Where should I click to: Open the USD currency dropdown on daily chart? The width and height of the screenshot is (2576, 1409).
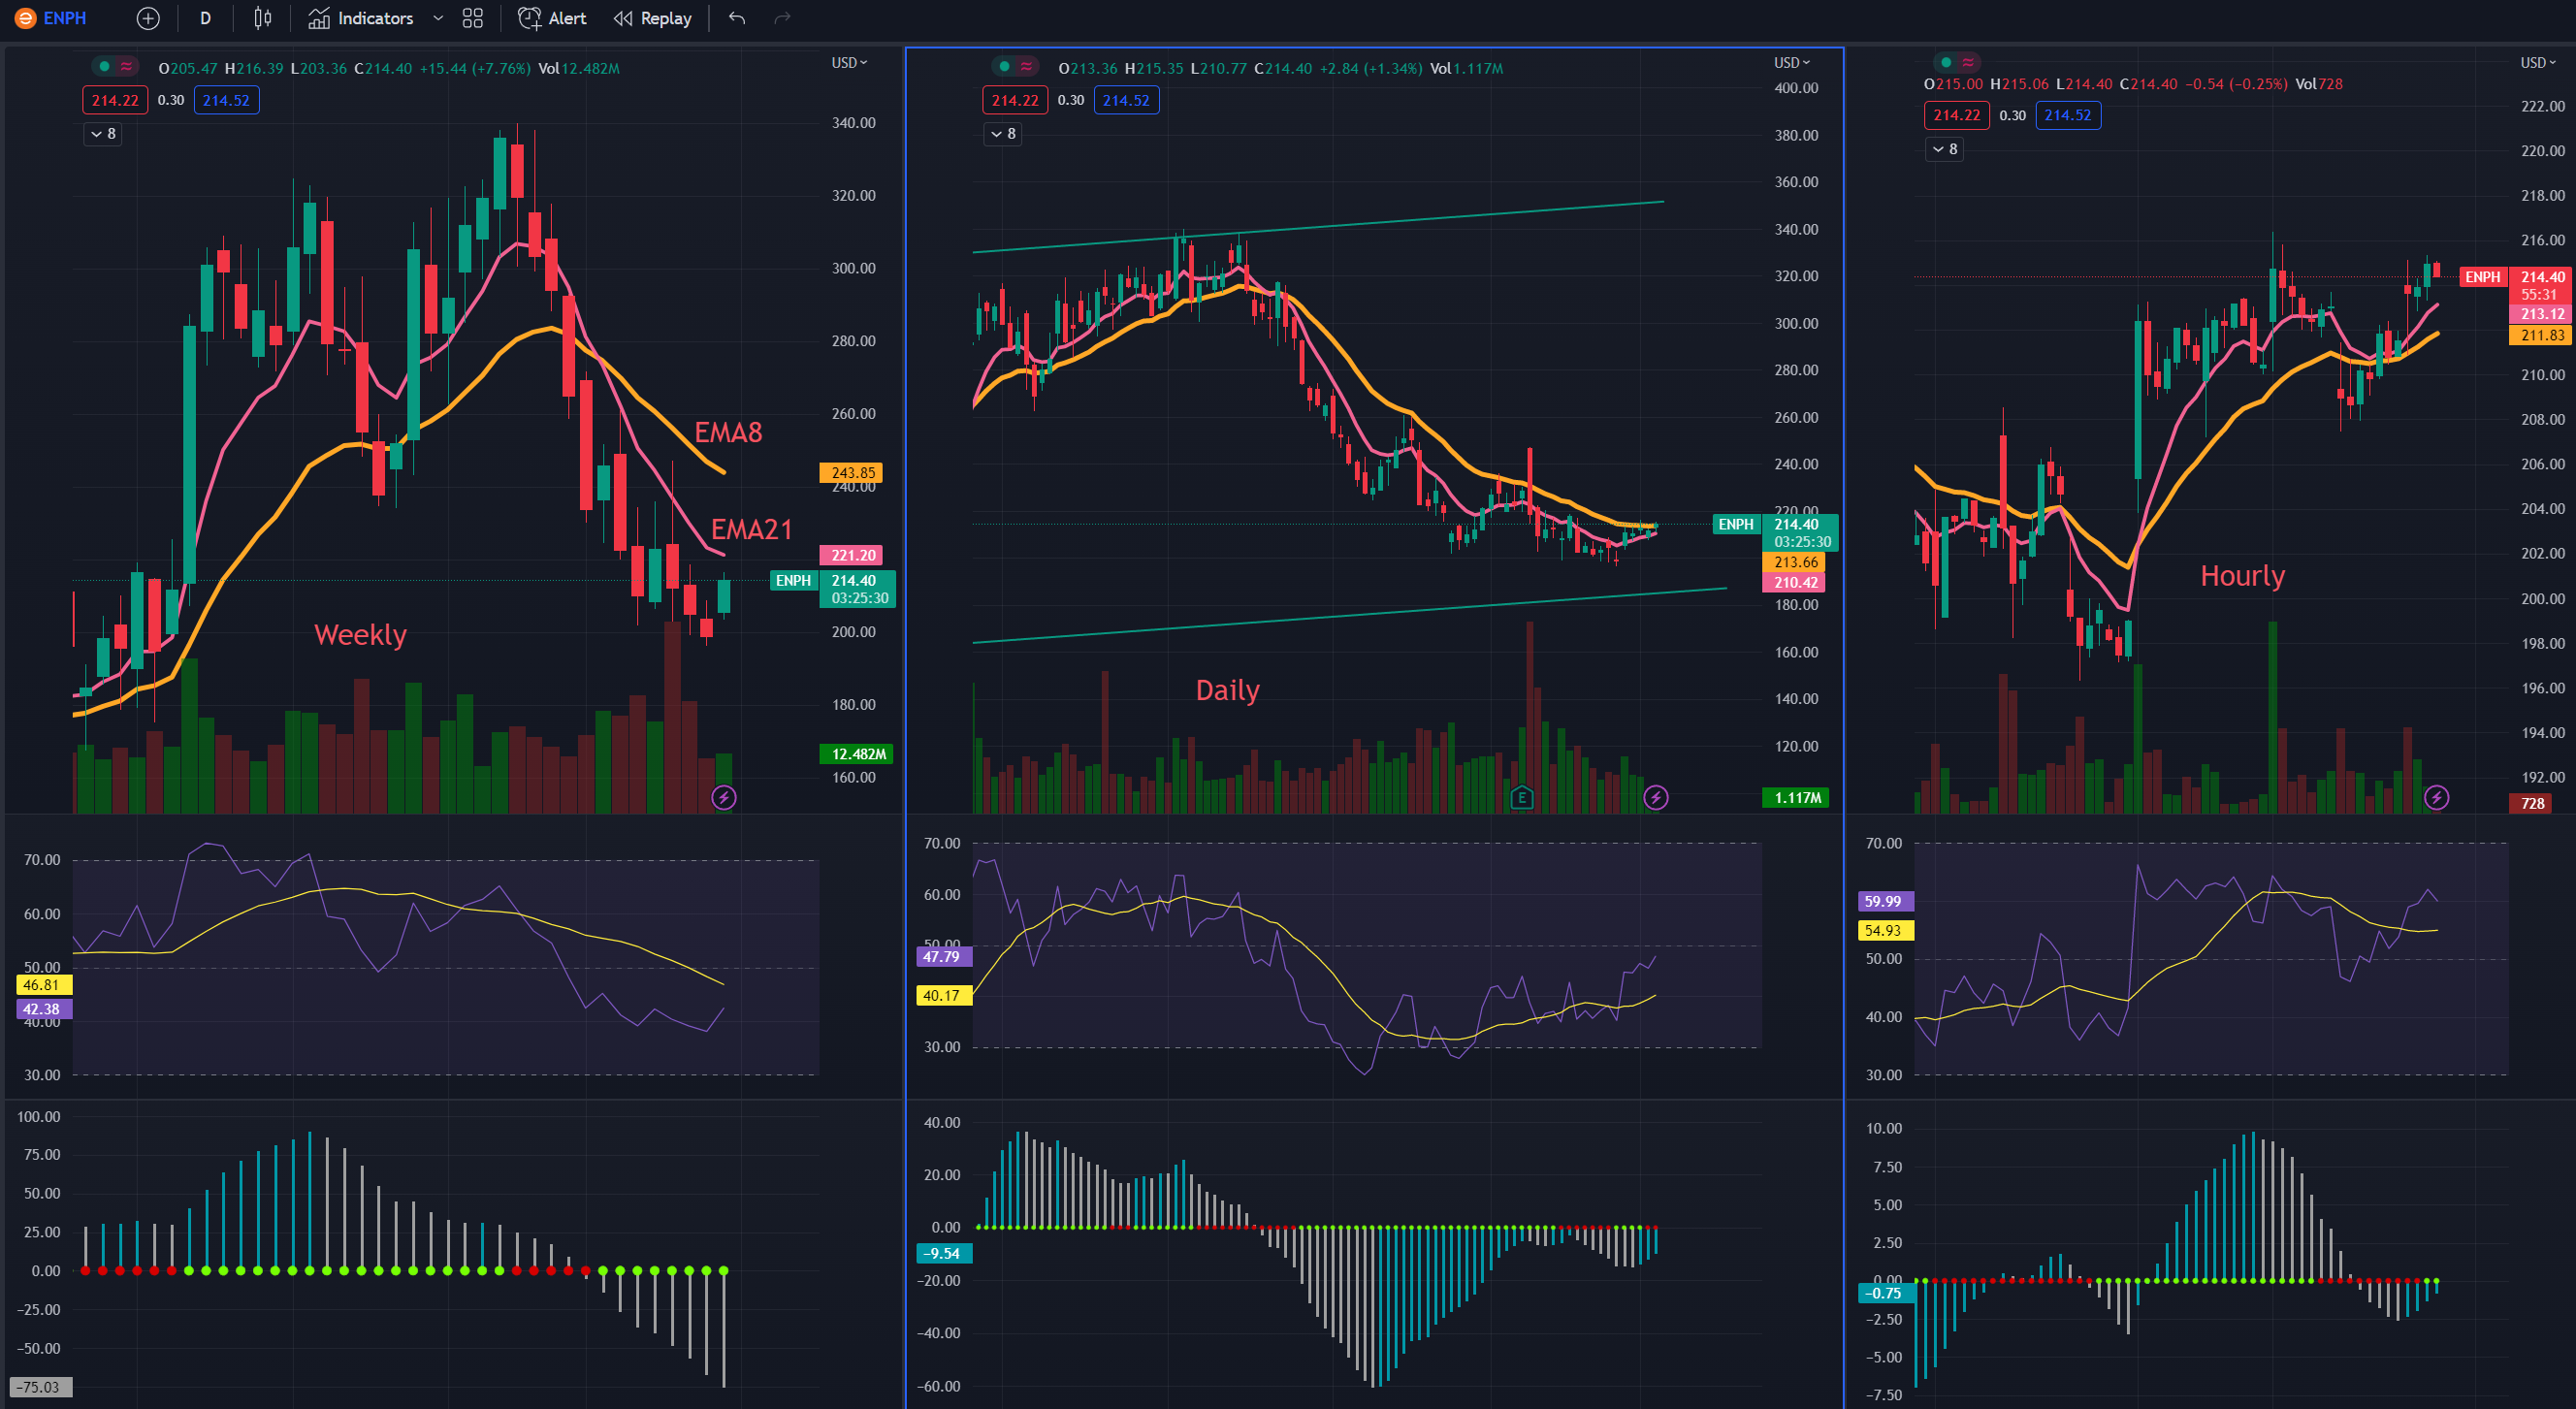[x=1792, y=62]
